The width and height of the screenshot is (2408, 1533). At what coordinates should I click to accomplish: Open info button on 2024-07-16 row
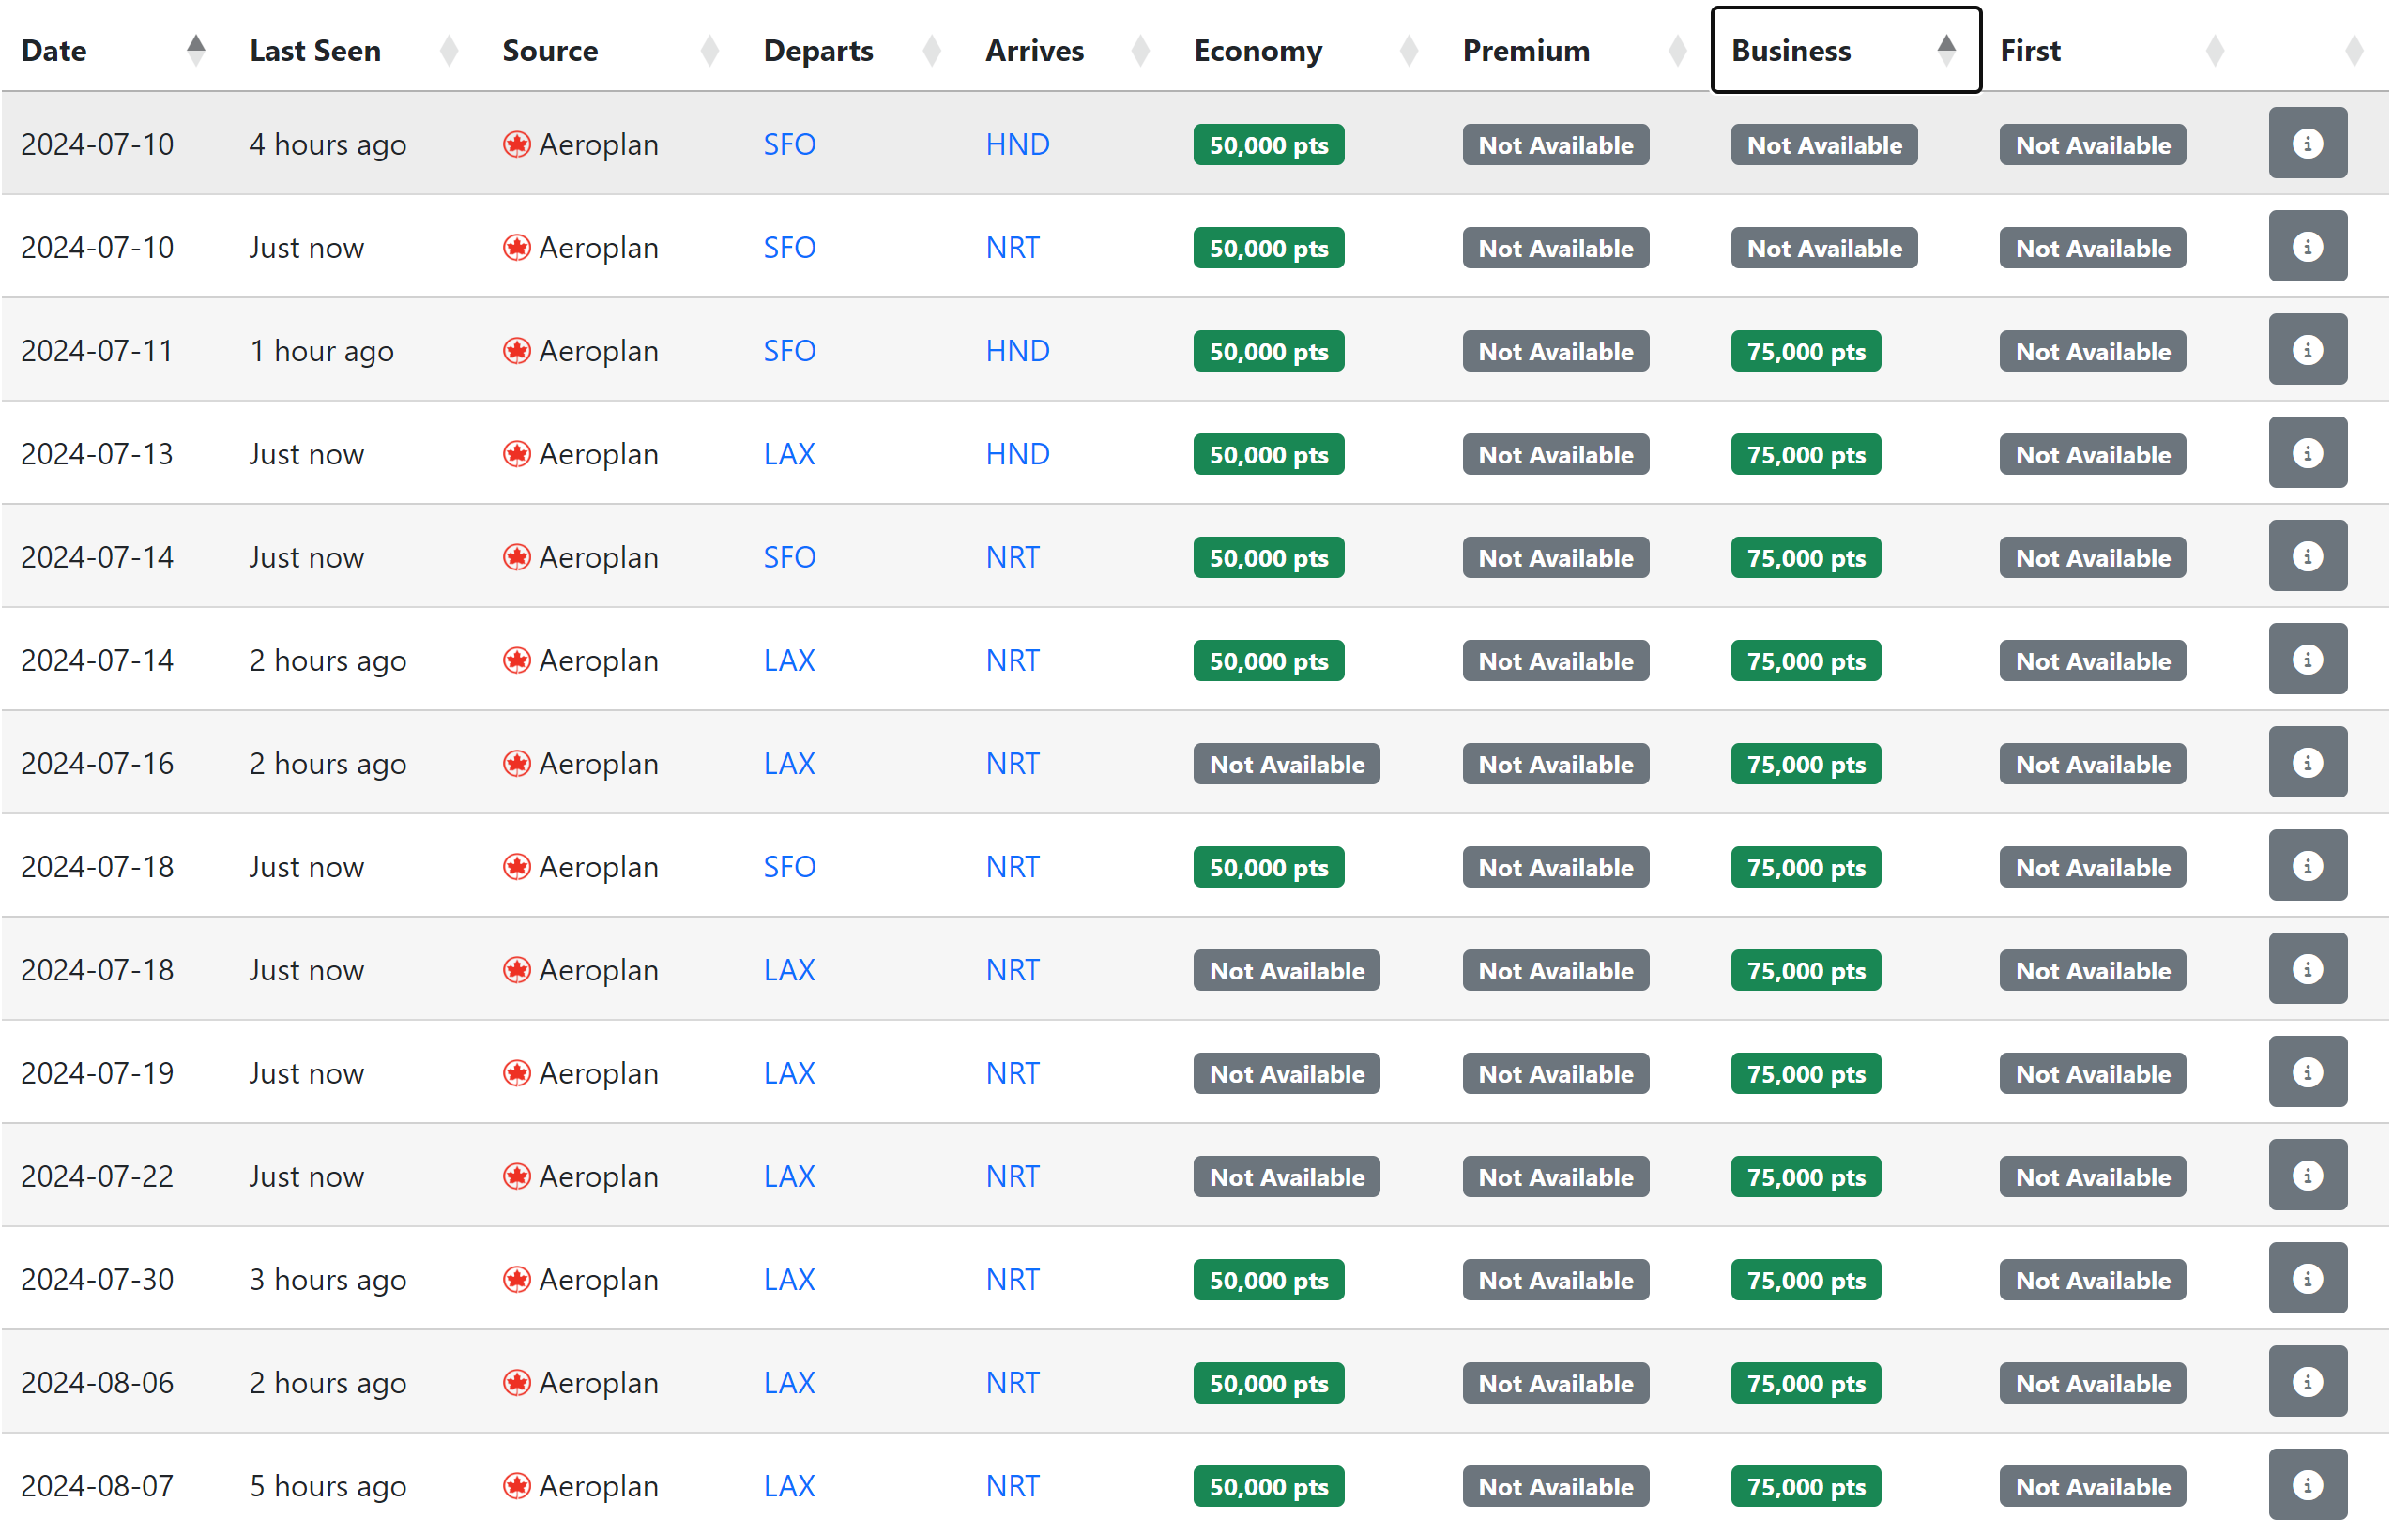[2306, 763]
